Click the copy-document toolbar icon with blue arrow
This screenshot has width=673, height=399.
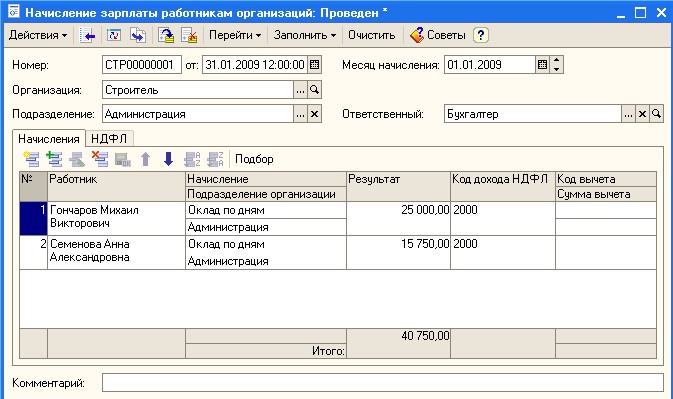pos(138,35)
